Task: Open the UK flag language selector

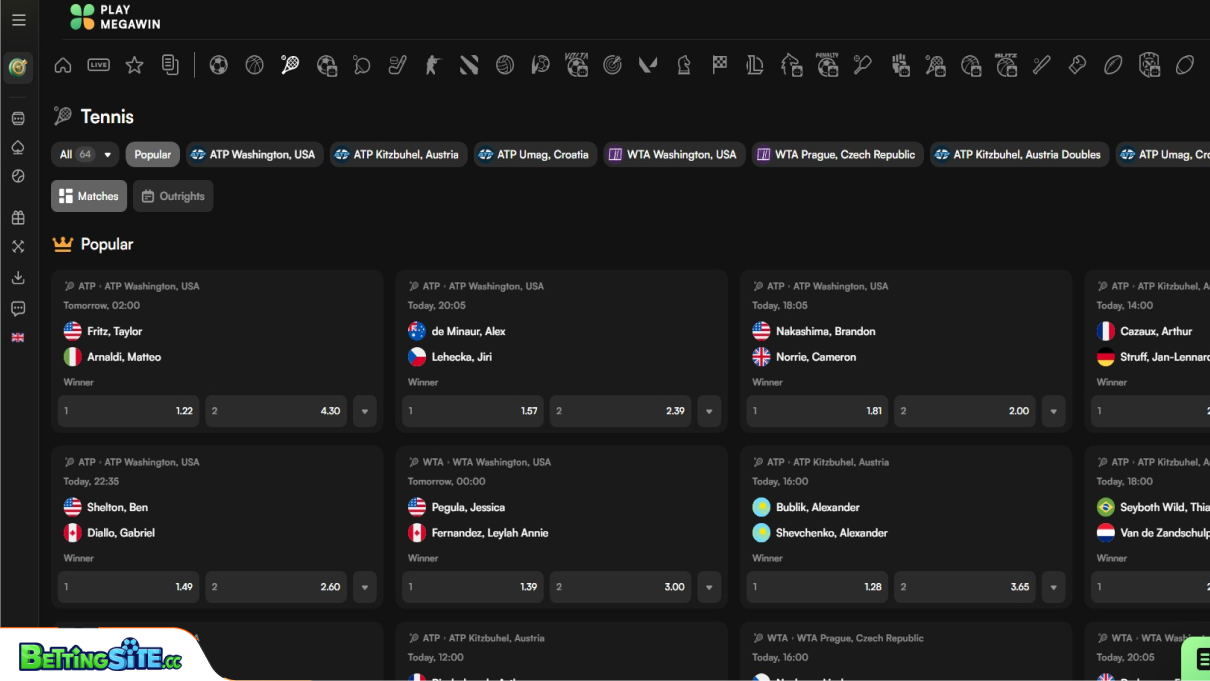Action: coord(18,338)
